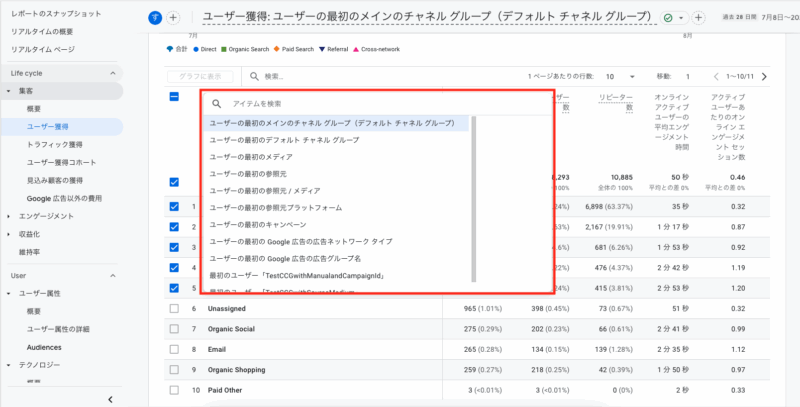This screenshot has width=800, height=407.
Task: Click the green report status check icon
Action: click(x=668, y=18)
